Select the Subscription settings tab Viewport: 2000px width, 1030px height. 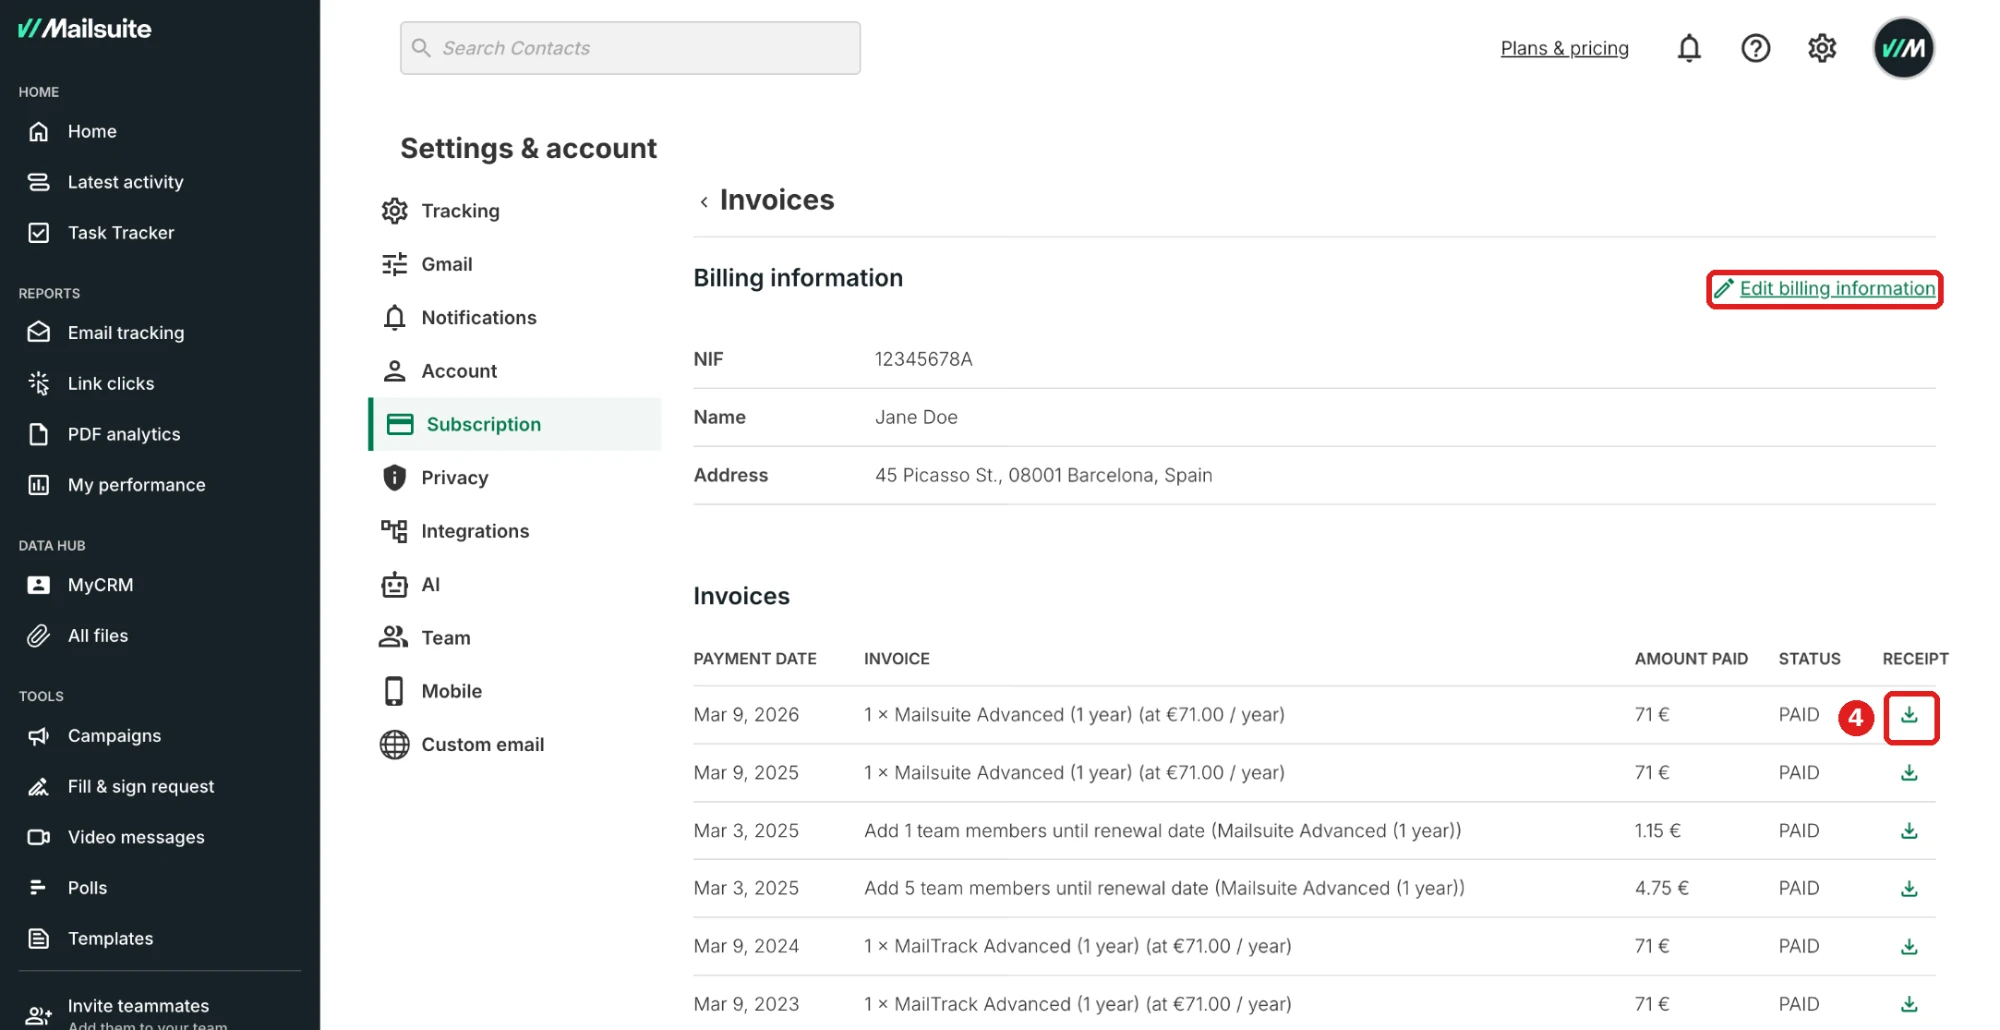[515, 424]
